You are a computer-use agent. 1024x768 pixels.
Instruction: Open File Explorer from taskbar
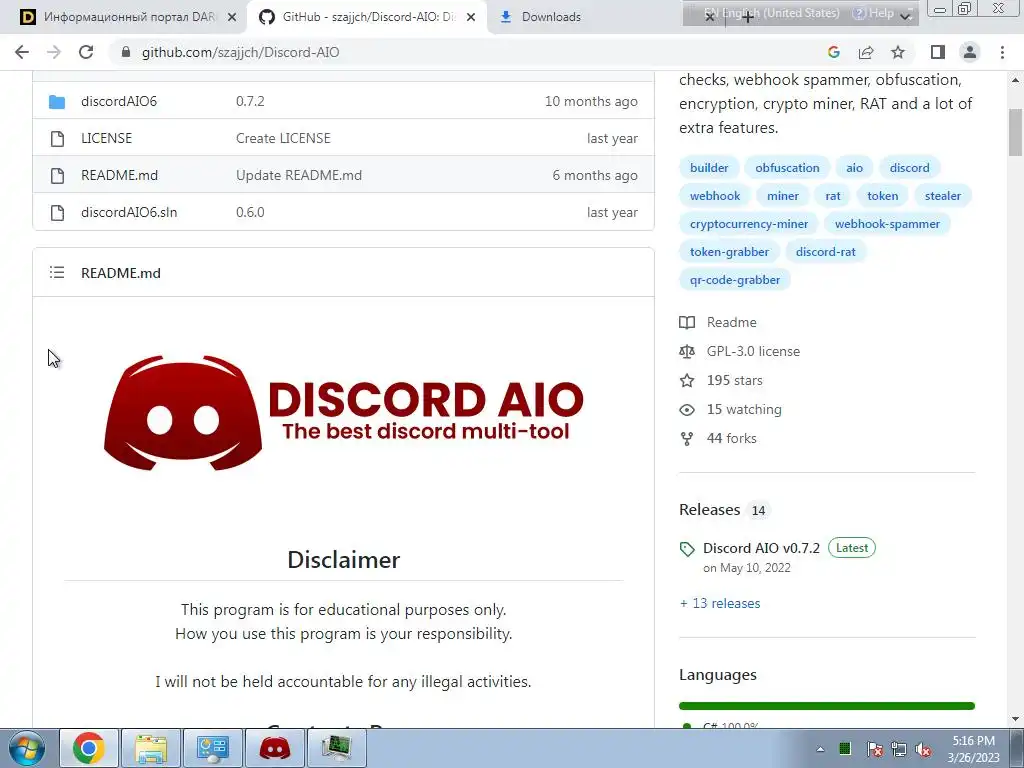[151, 748]
